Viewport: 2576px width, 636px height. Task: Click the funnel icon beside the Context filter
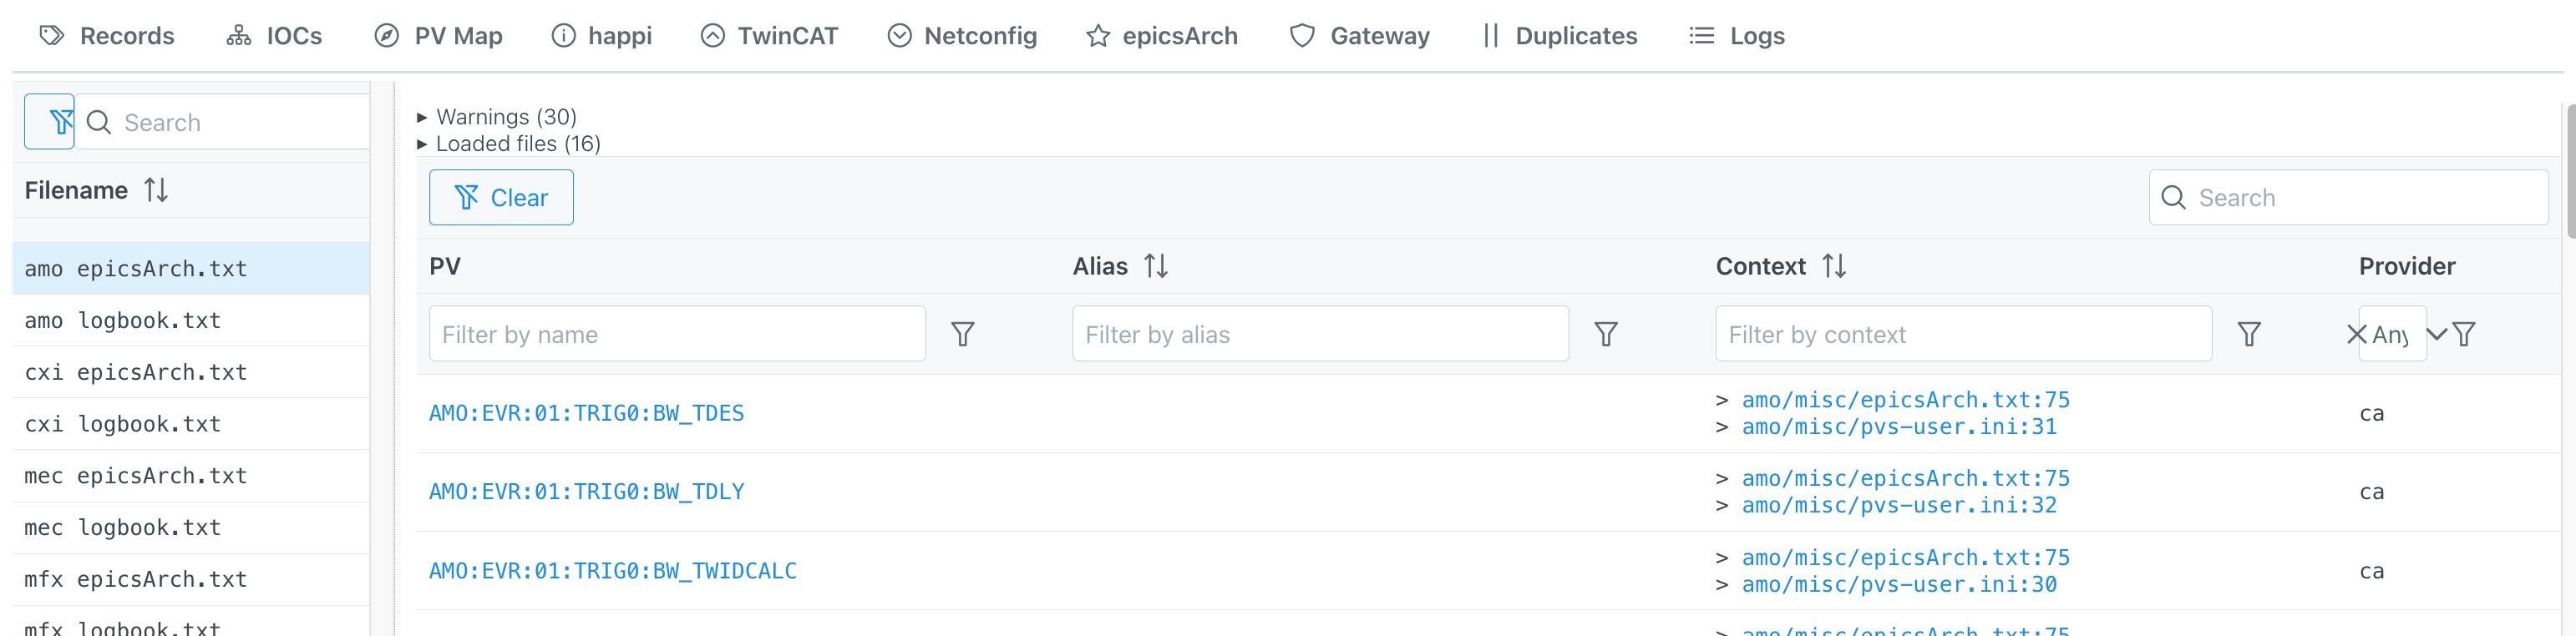(2249, 334)
